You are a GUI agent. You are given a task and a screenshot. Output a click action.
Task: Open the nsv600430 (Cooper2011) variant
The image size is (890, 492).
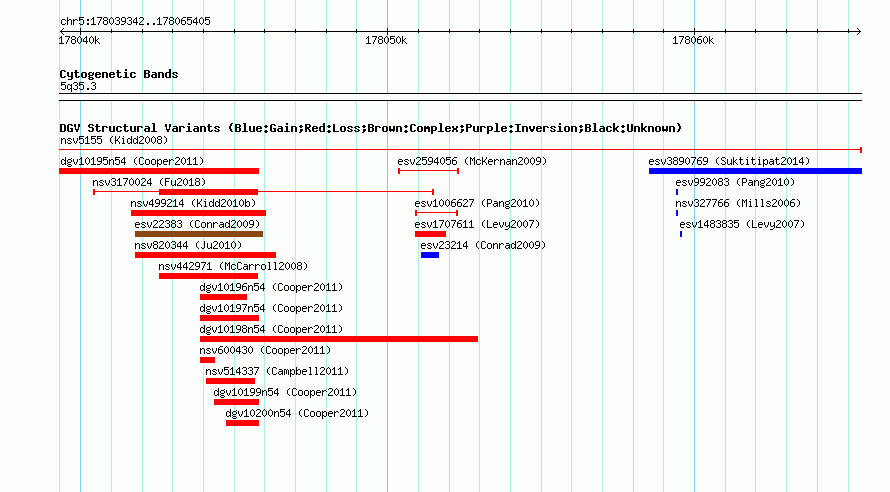(x=265, y=350)
